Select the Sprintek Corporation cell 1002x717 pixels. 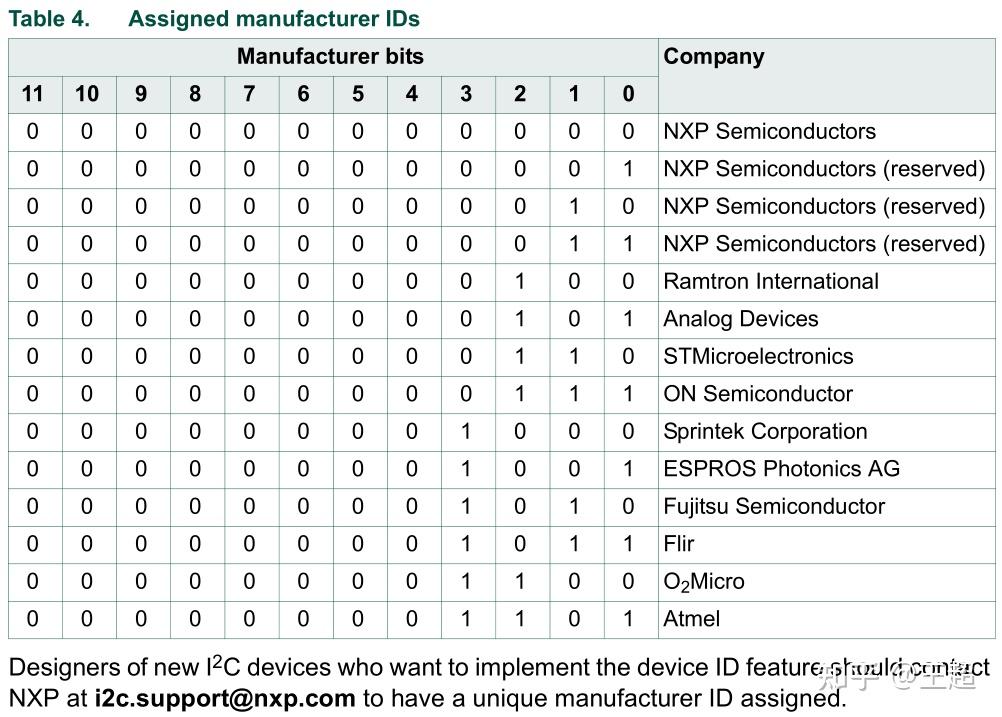pos(765,432)
